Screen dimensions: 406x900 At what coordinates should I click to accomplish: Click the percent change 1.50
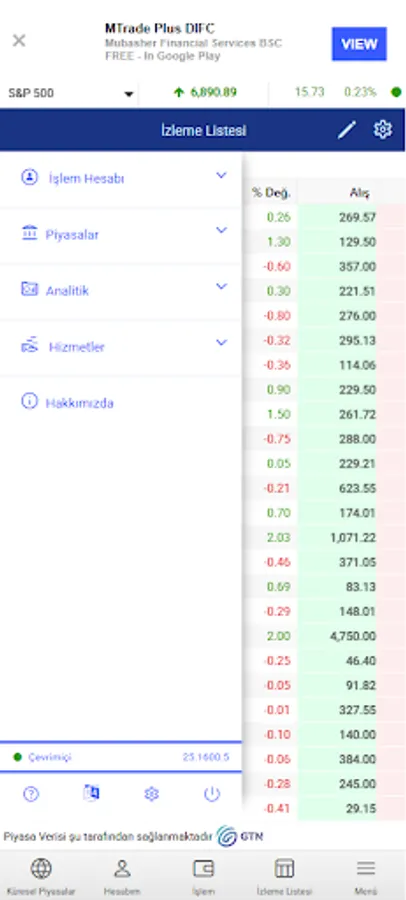tap(279, 414)
